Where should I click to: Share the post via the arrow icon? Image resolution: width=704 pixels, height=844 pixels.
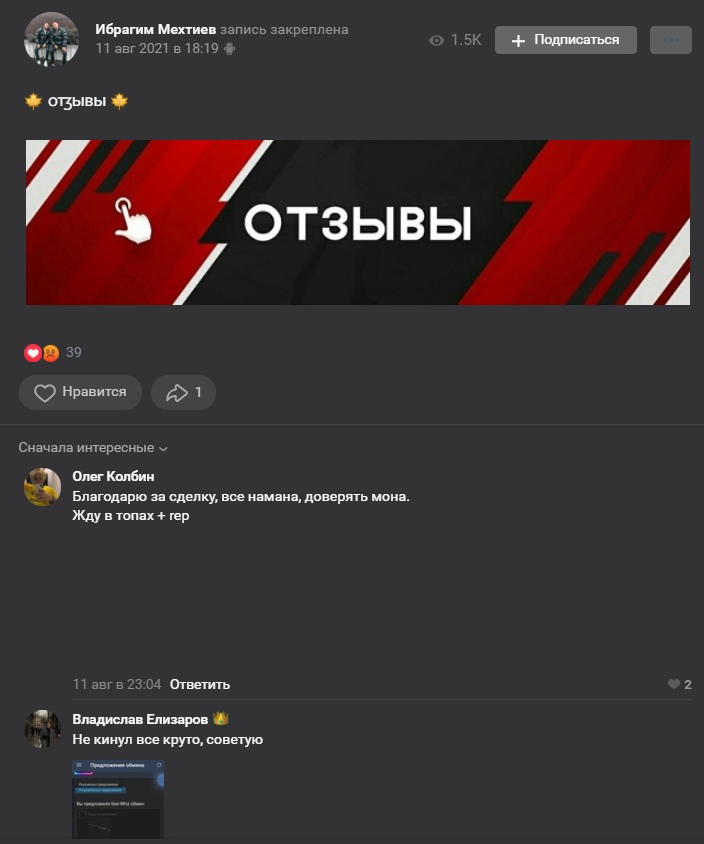pyautogui.click(x=184, y=392)
